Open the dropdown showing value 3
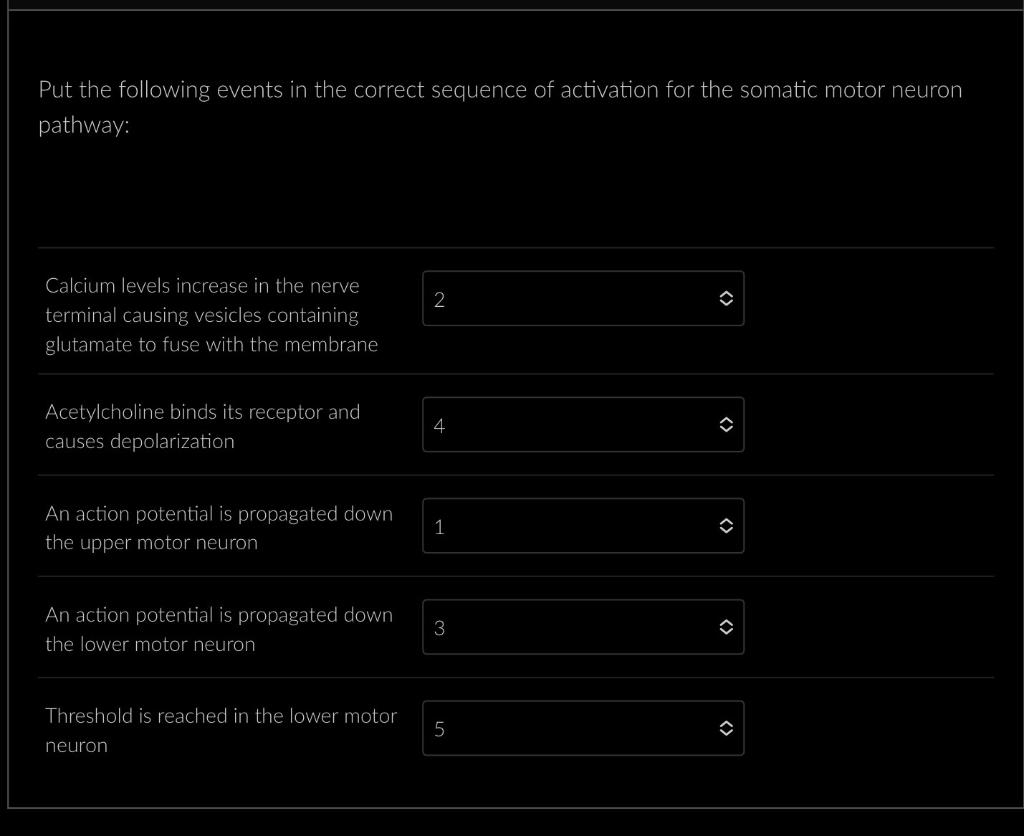Viewport: 1024px width, 836px height. click(x=583, y=627)
